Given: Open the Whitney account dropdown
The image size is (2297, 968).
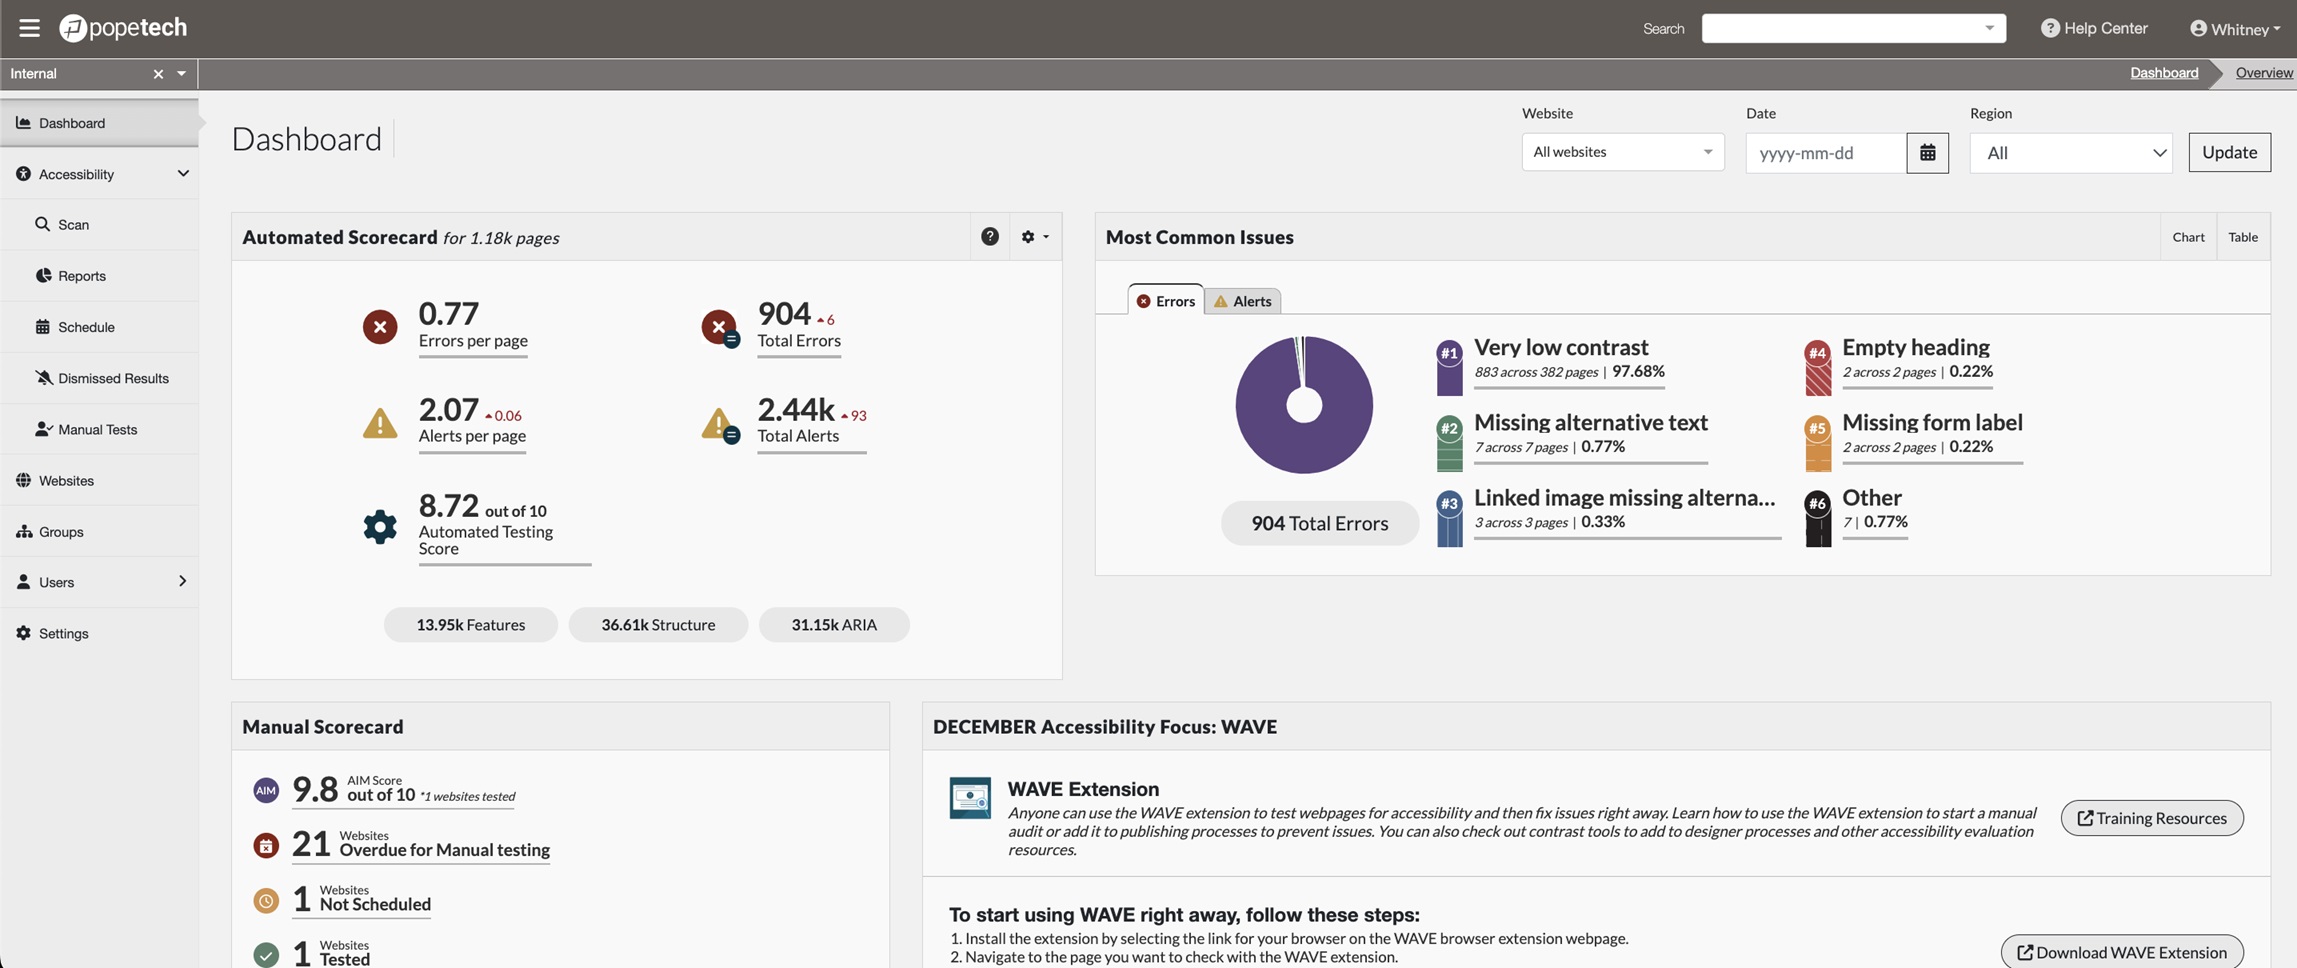Looking at the screenshot, I should pyautogui.click(x=2235, y=29).
